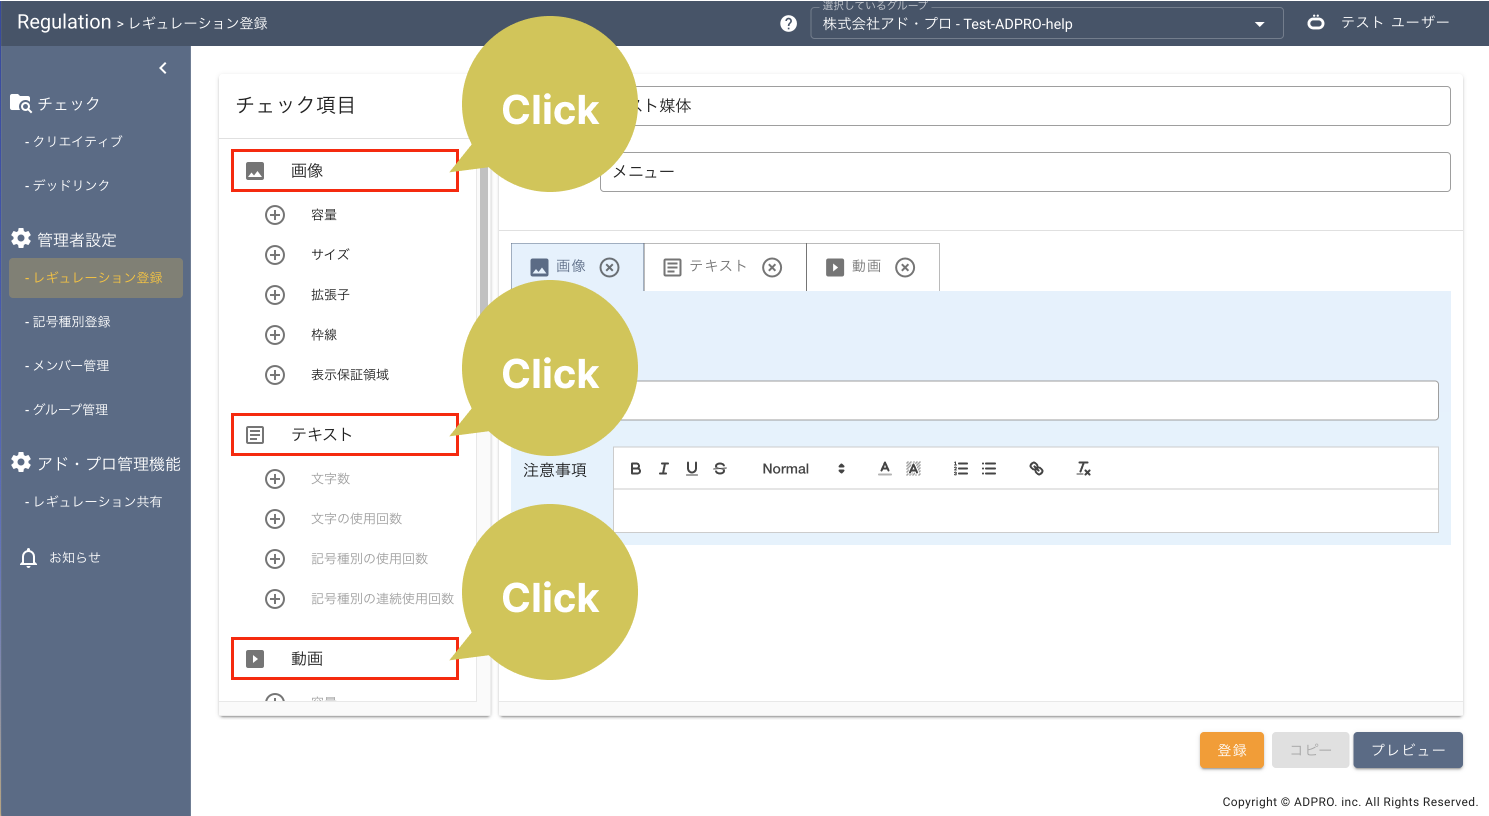
Task: Switch to the テキスト tab
Action: (706, 267)
